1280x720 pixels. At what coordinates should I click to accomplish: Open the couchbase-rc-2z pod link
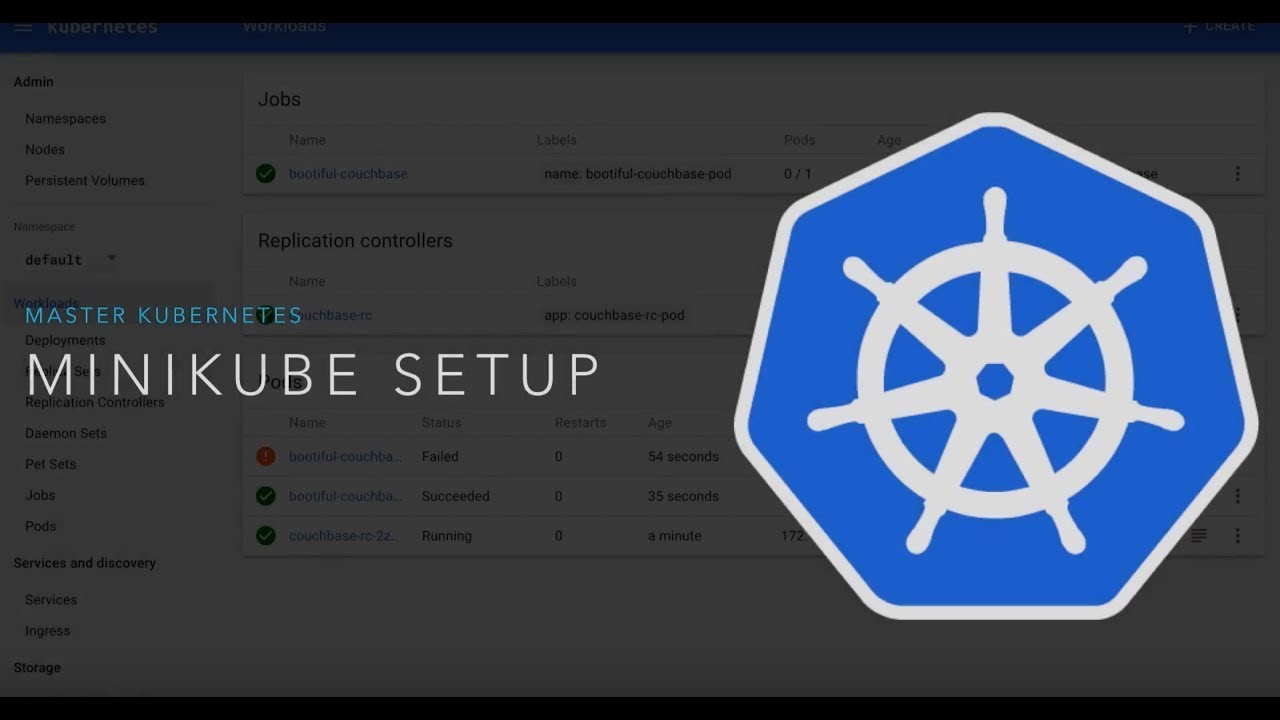pyautogui.click(x=344, y=536)
